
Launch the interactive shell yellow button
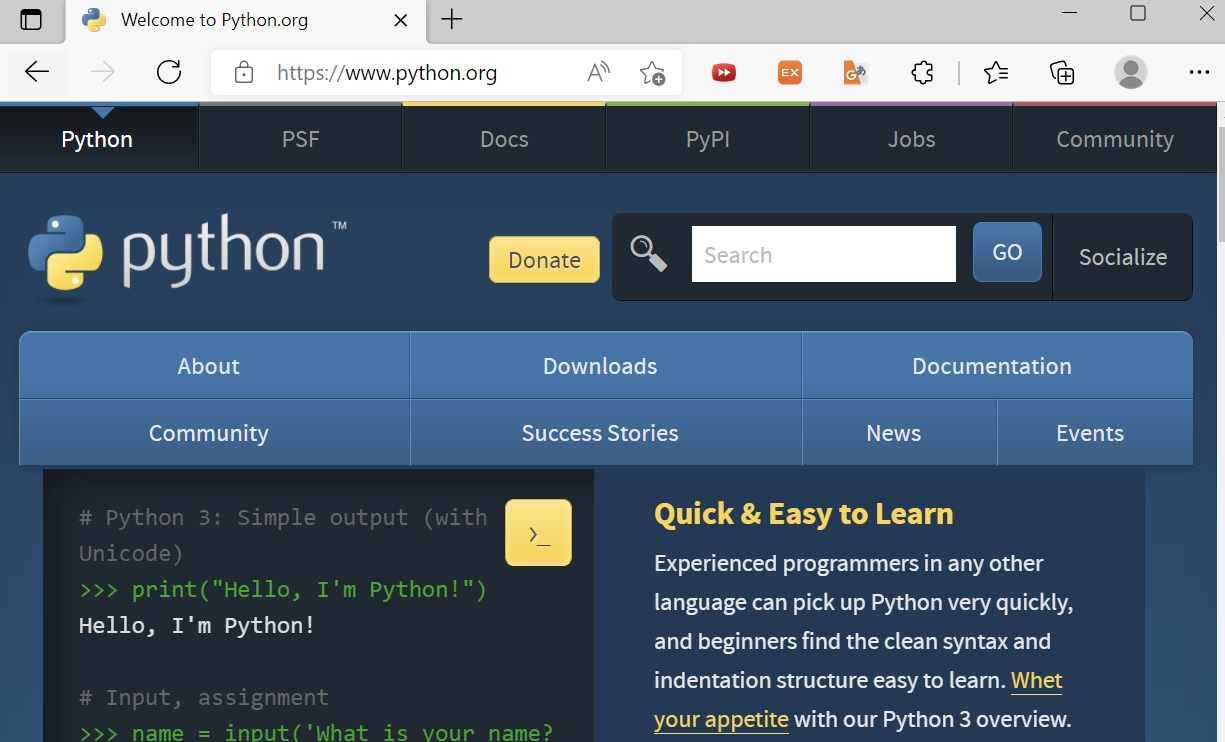click(539, 533)
